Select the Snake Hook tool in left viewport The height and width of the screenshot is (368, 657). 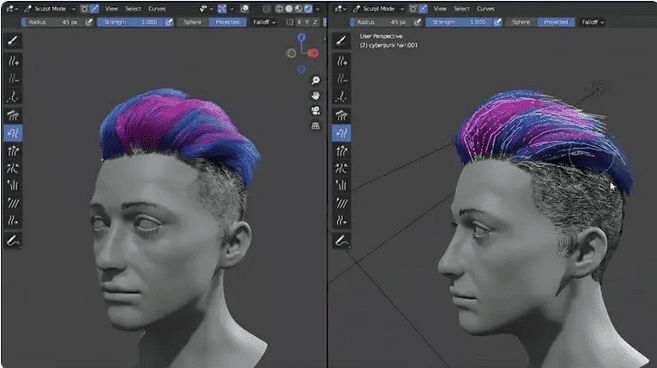13,133
